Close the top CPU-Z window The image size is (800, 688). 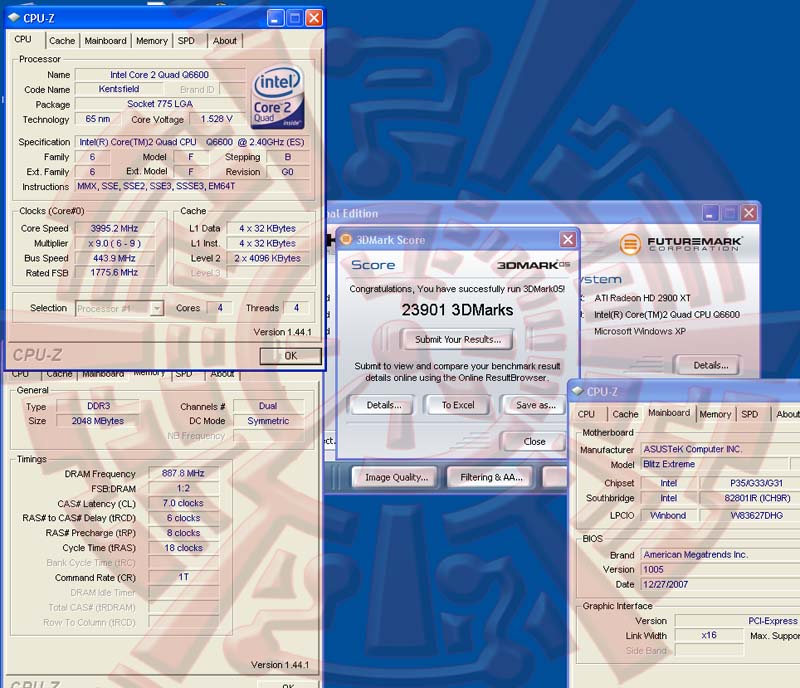point(314,18)
